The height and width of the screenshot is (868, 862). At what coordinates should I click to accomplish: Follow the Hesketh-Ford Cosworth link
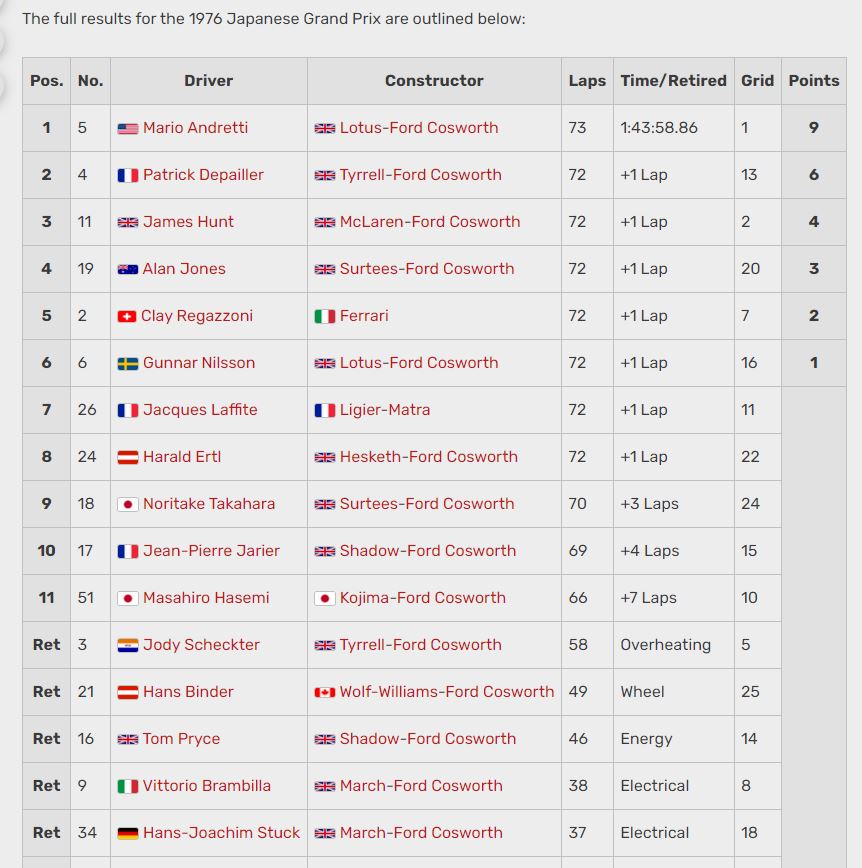click(429, 457)
